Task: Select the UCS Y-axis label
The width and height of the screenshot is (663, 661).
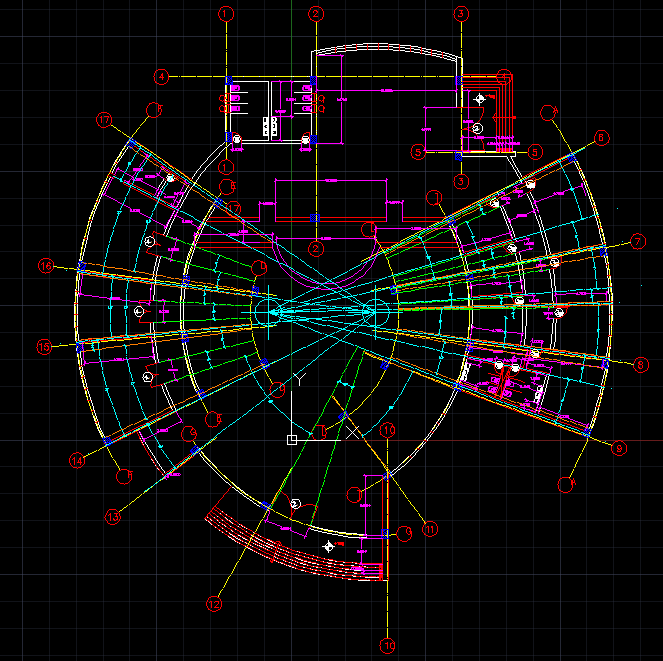Action: (299, 379)
